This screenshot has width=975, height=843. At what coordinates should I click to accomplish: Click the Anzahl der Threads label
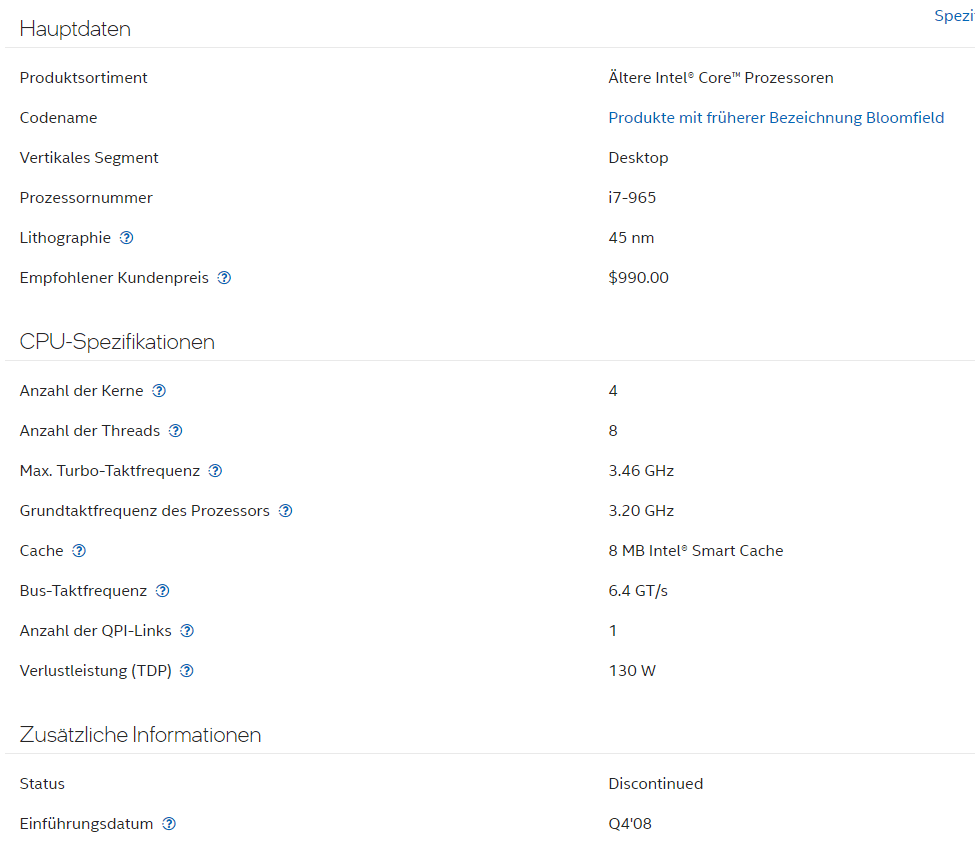(x=90, y=431)
